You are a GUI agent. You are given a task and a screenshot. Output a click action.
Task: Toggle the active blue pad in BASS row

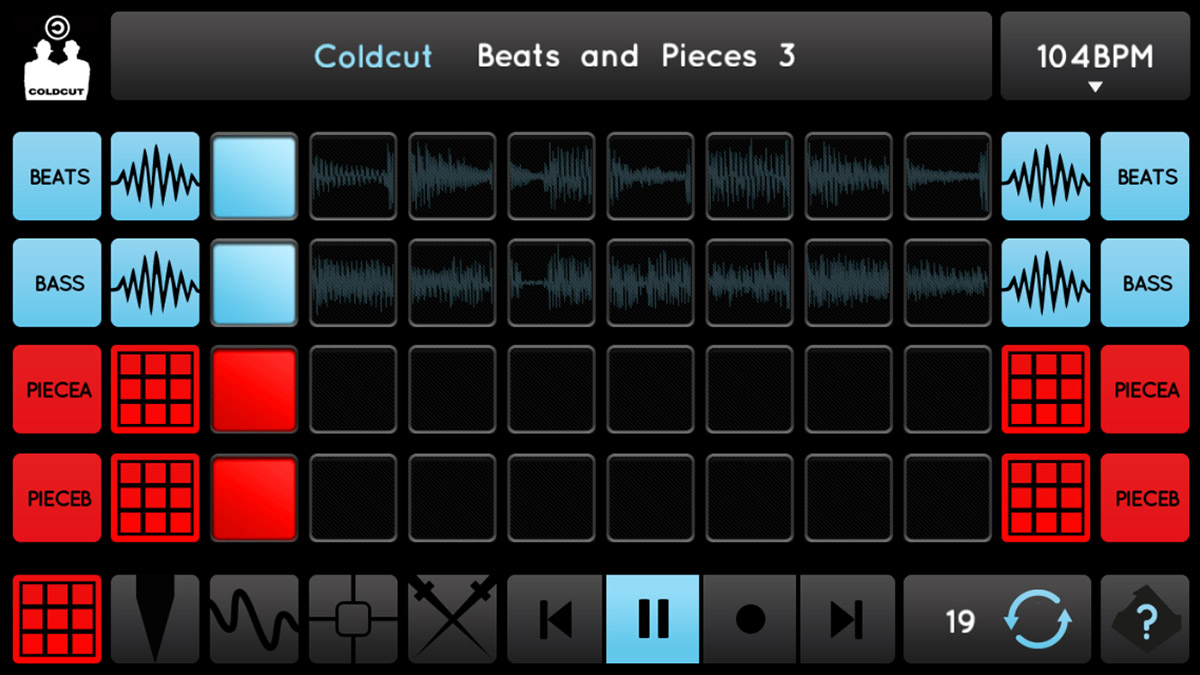[254, 283]
